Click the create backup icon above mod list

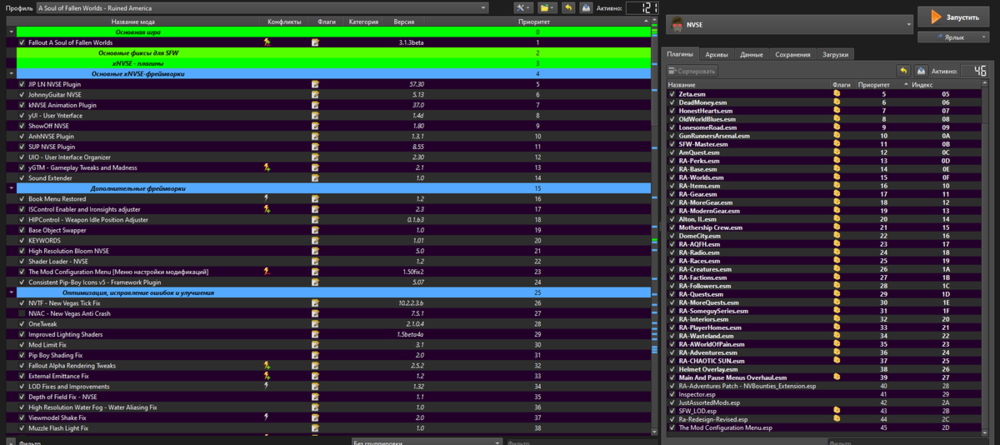(585, 8)
